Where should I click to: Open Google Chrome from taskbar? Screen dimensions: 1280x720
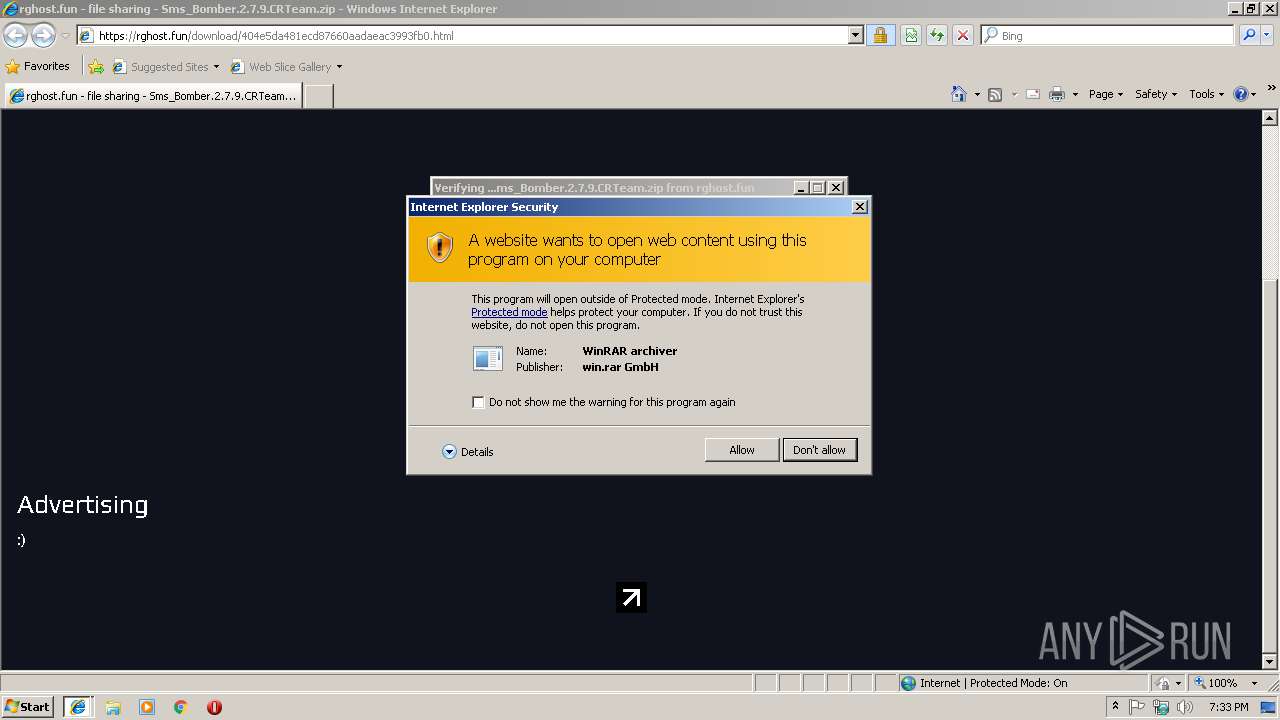click(x=181, y=707)
